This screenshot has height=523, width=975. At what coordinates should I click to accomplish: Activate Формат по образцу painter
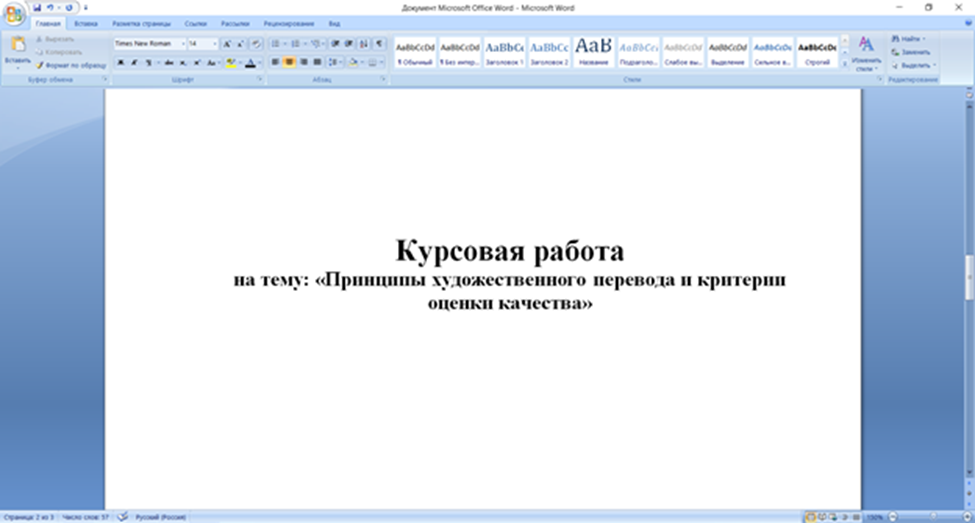point(71,65)
